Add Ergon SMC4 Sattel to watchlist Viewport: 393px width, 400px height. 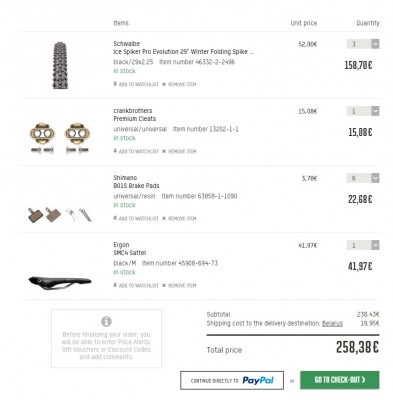[x=136, y=285]
